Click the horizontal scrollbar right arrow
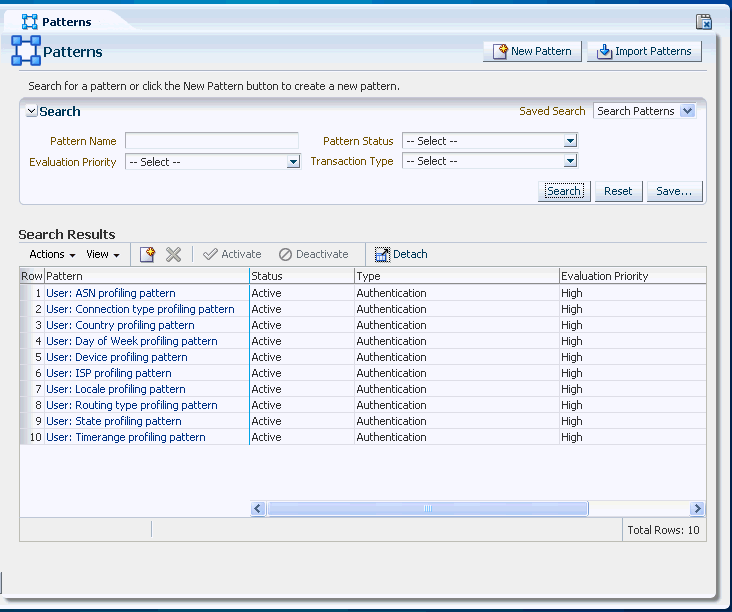The width and height of the screenshot is (732, 612). tap(697, 508)
